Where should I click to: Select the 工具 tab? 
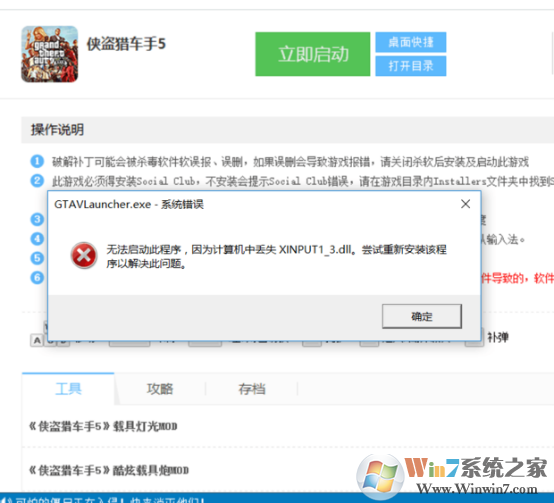click(68, 389)
